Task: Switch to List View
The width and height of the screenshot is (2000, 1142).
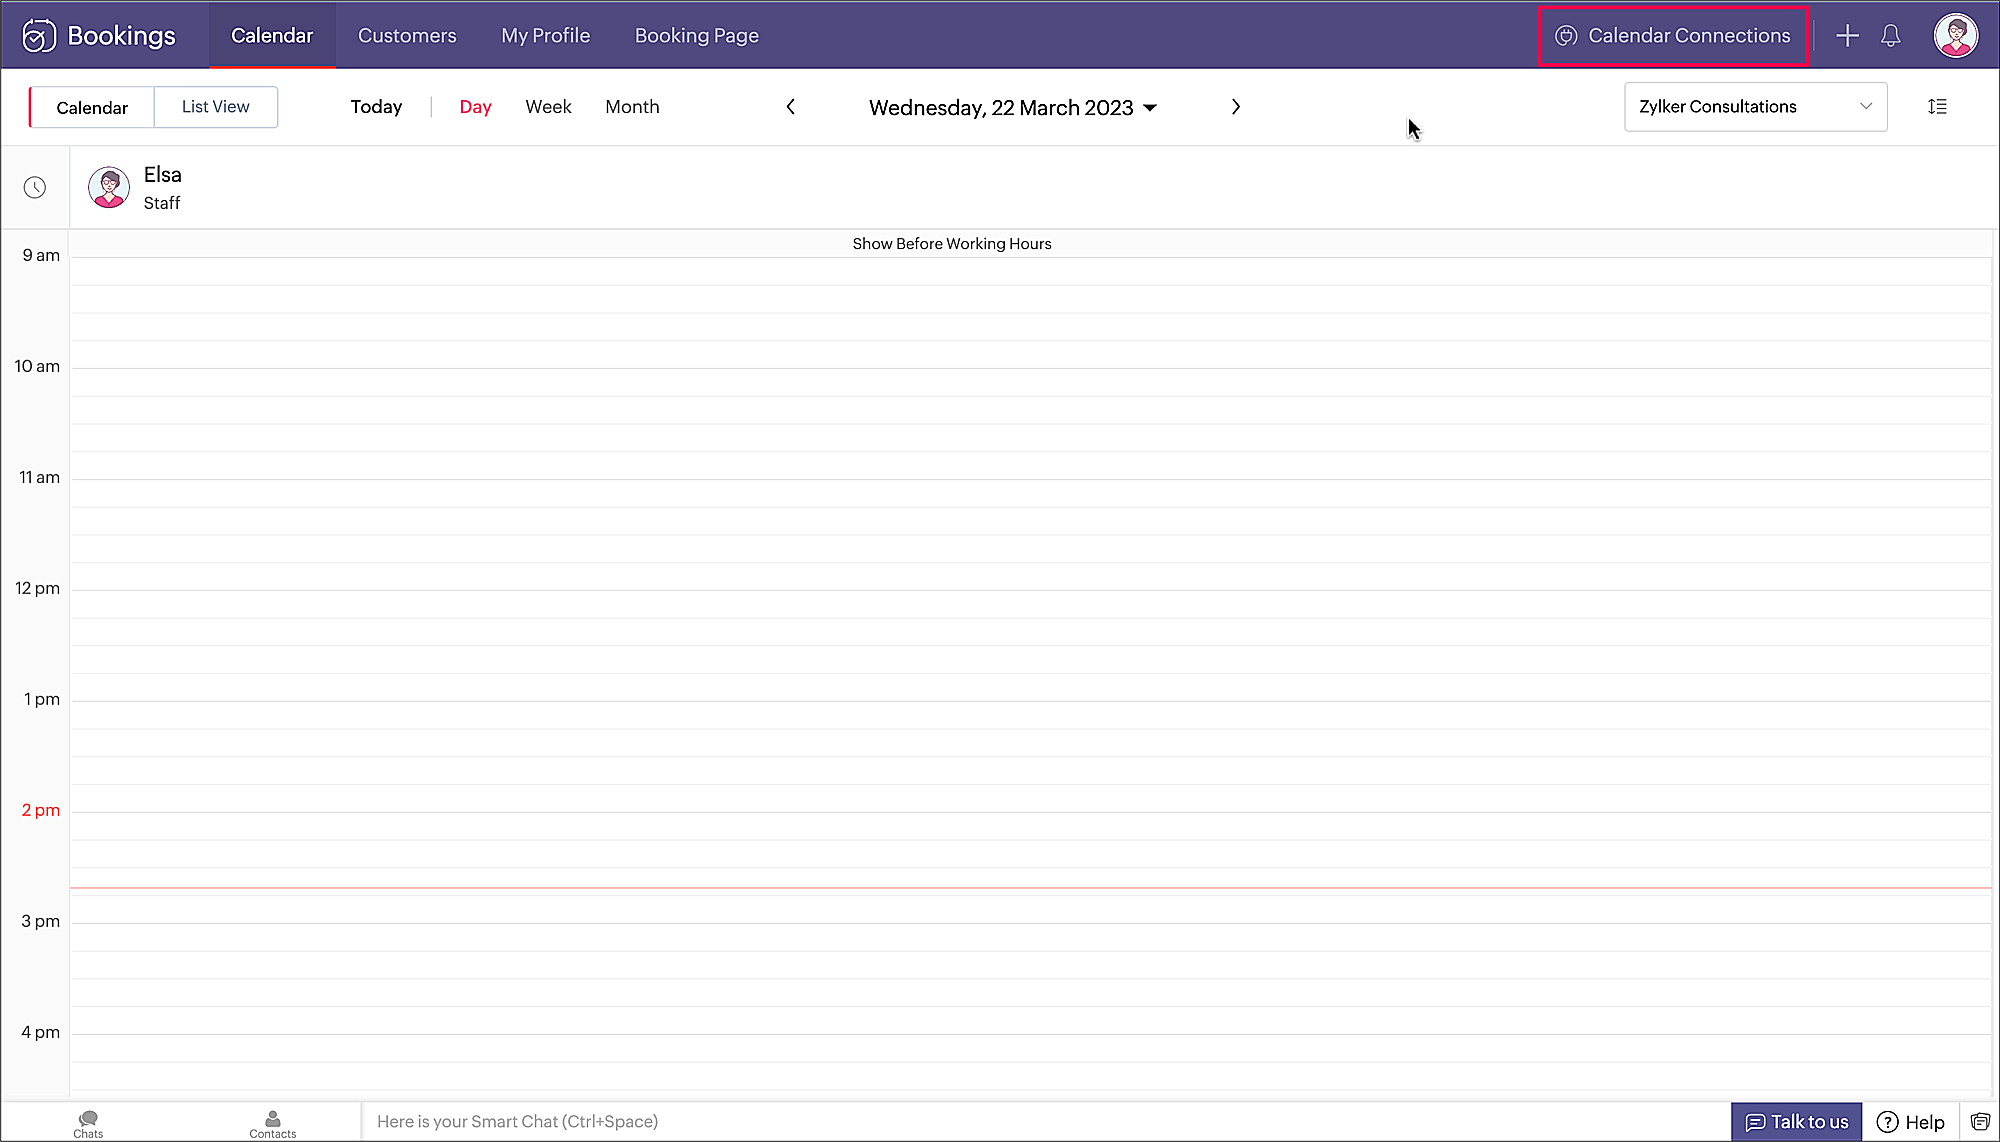Action: (x=215, y=107)
